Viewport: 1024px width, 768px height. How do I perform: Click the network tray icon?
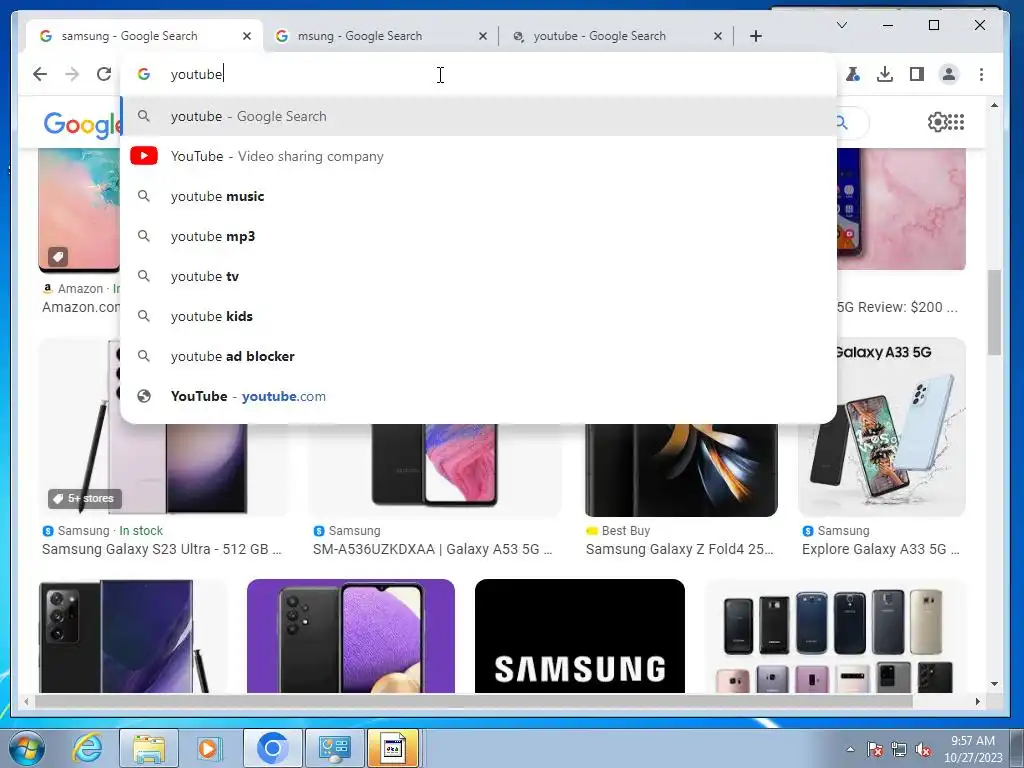(899, 750)
